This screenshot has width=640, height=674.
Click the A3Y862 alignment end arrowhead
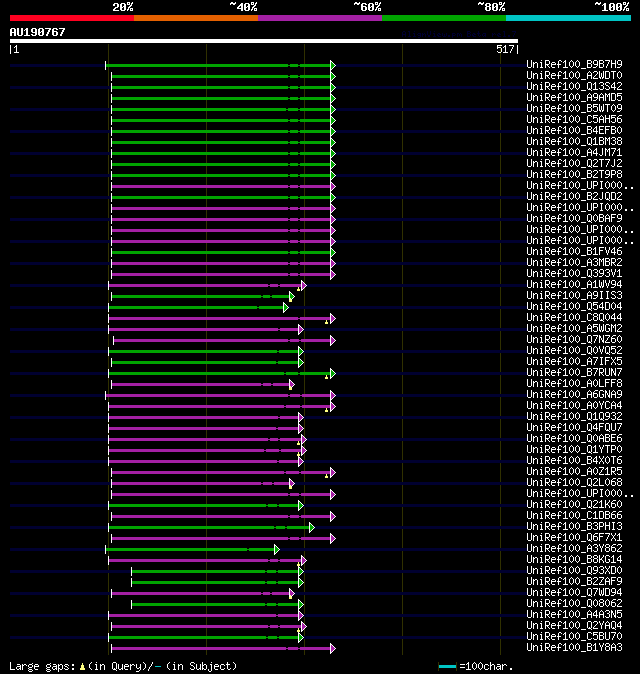(277, 549)
